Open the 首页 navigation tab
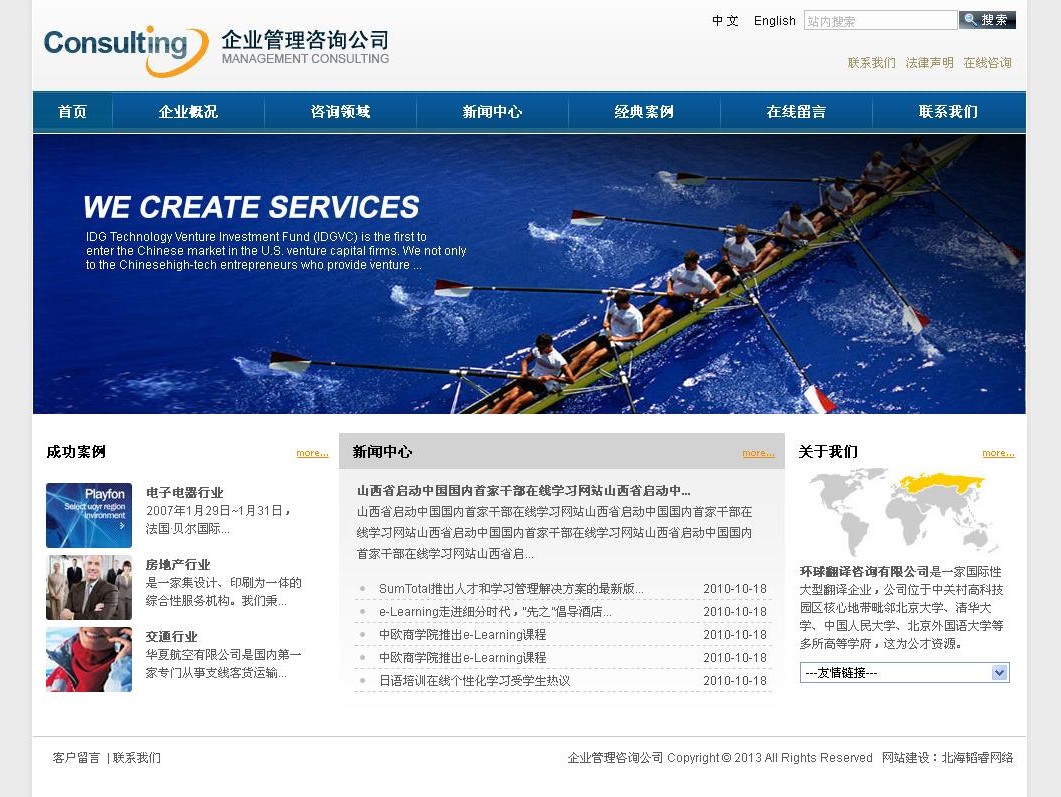The height and width of the screenshot is (797, 1061). pos(72,112)
